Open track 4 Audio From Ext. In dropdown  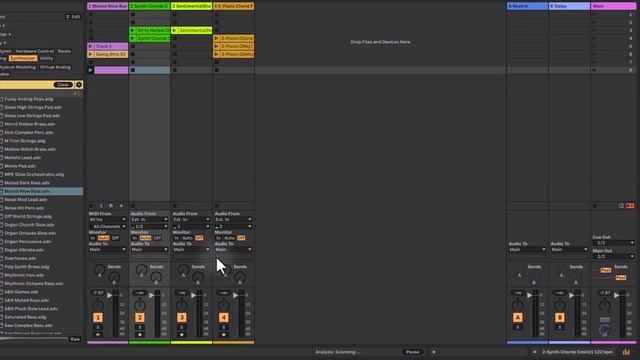click(233, 220)
